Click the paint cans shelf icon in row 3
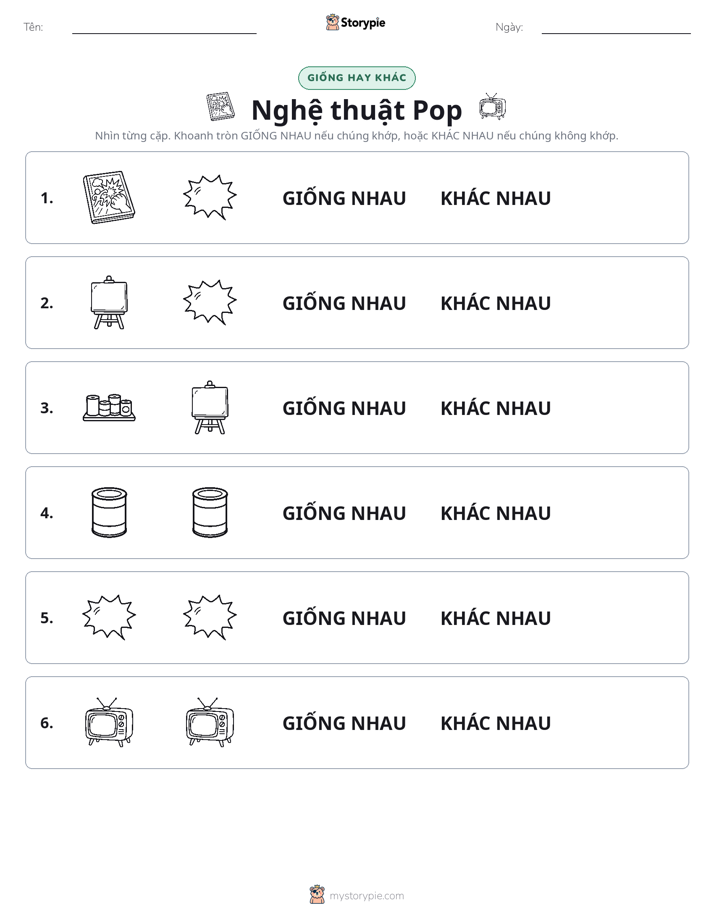The height and width of the screenshot is (924, 714). pyautogui.click(x=109, y=407)
